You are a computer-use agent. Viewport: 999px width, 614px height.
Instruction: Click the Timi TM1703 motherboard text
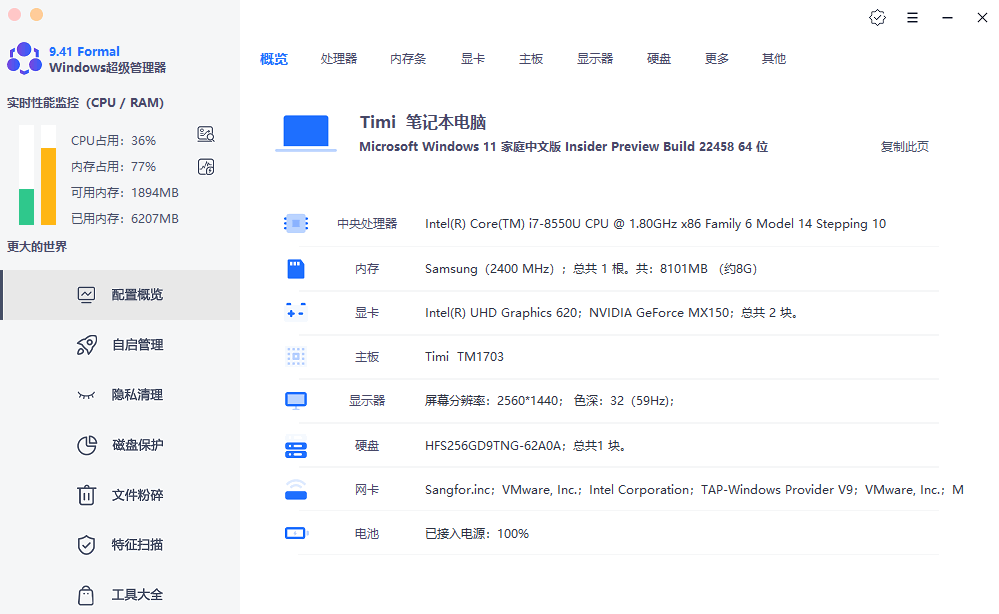pyautogui.click(x=464, y=357)
